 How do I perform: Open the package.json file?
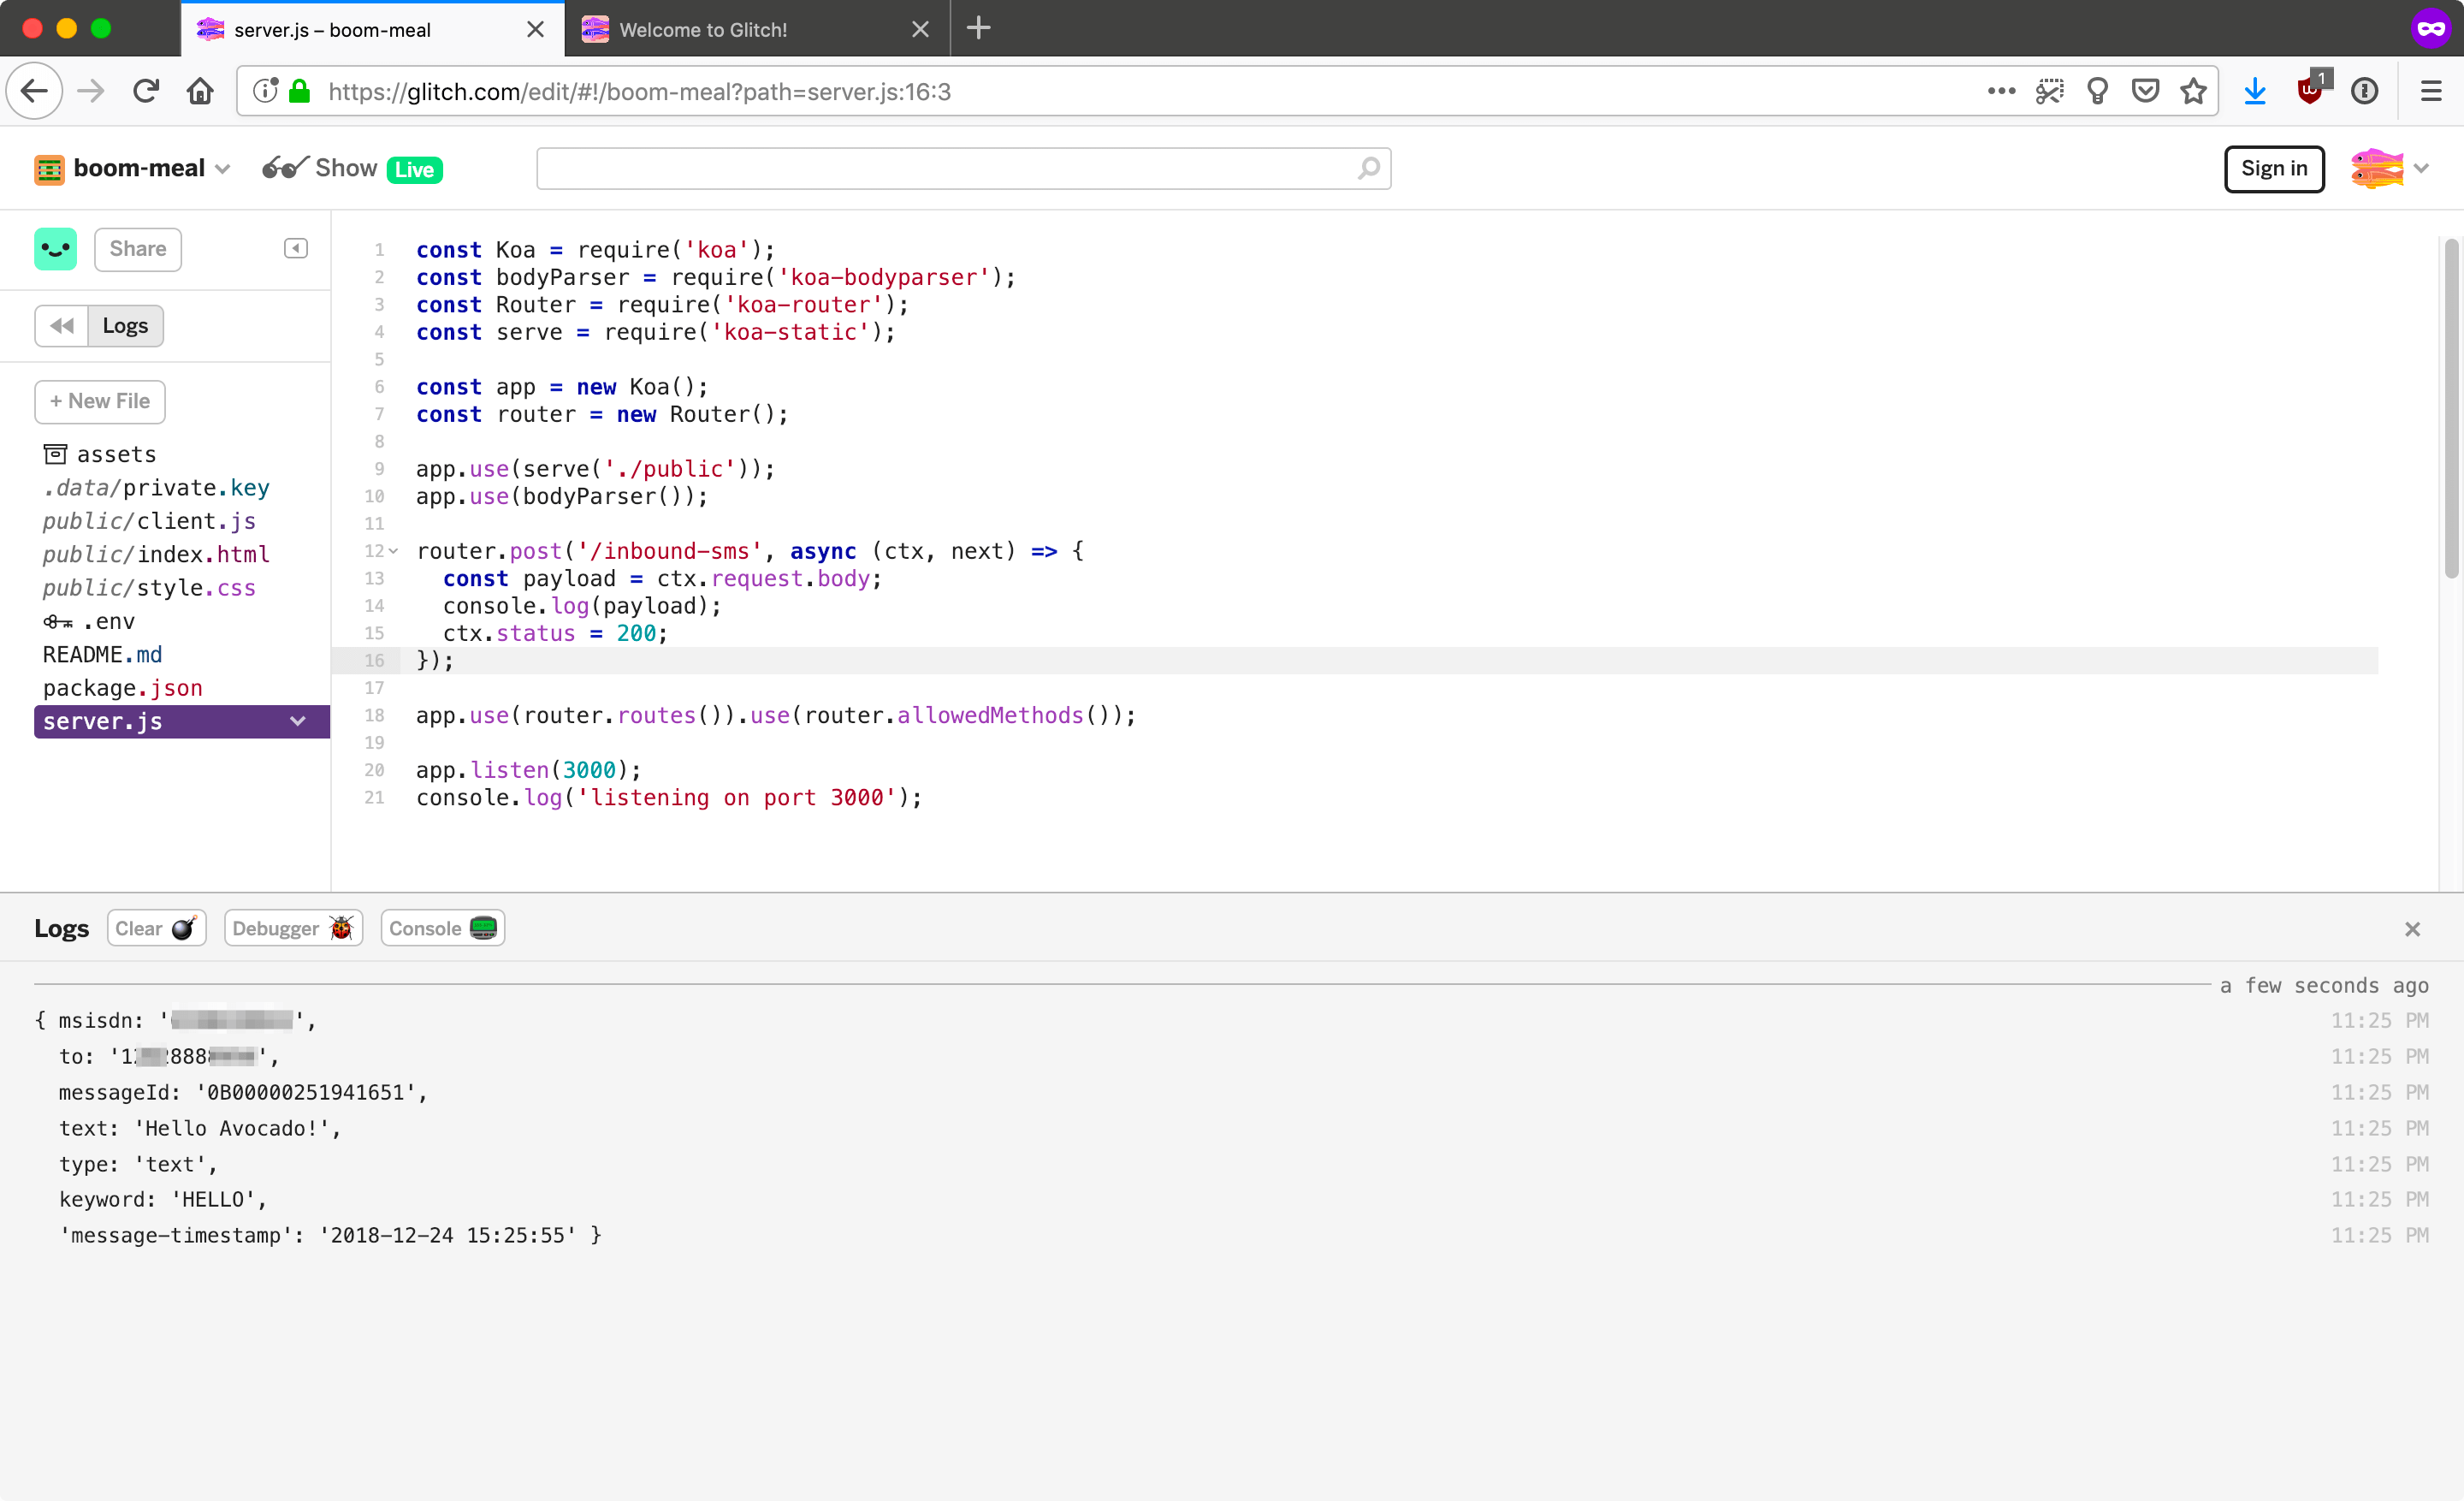(x=123, y=688)
